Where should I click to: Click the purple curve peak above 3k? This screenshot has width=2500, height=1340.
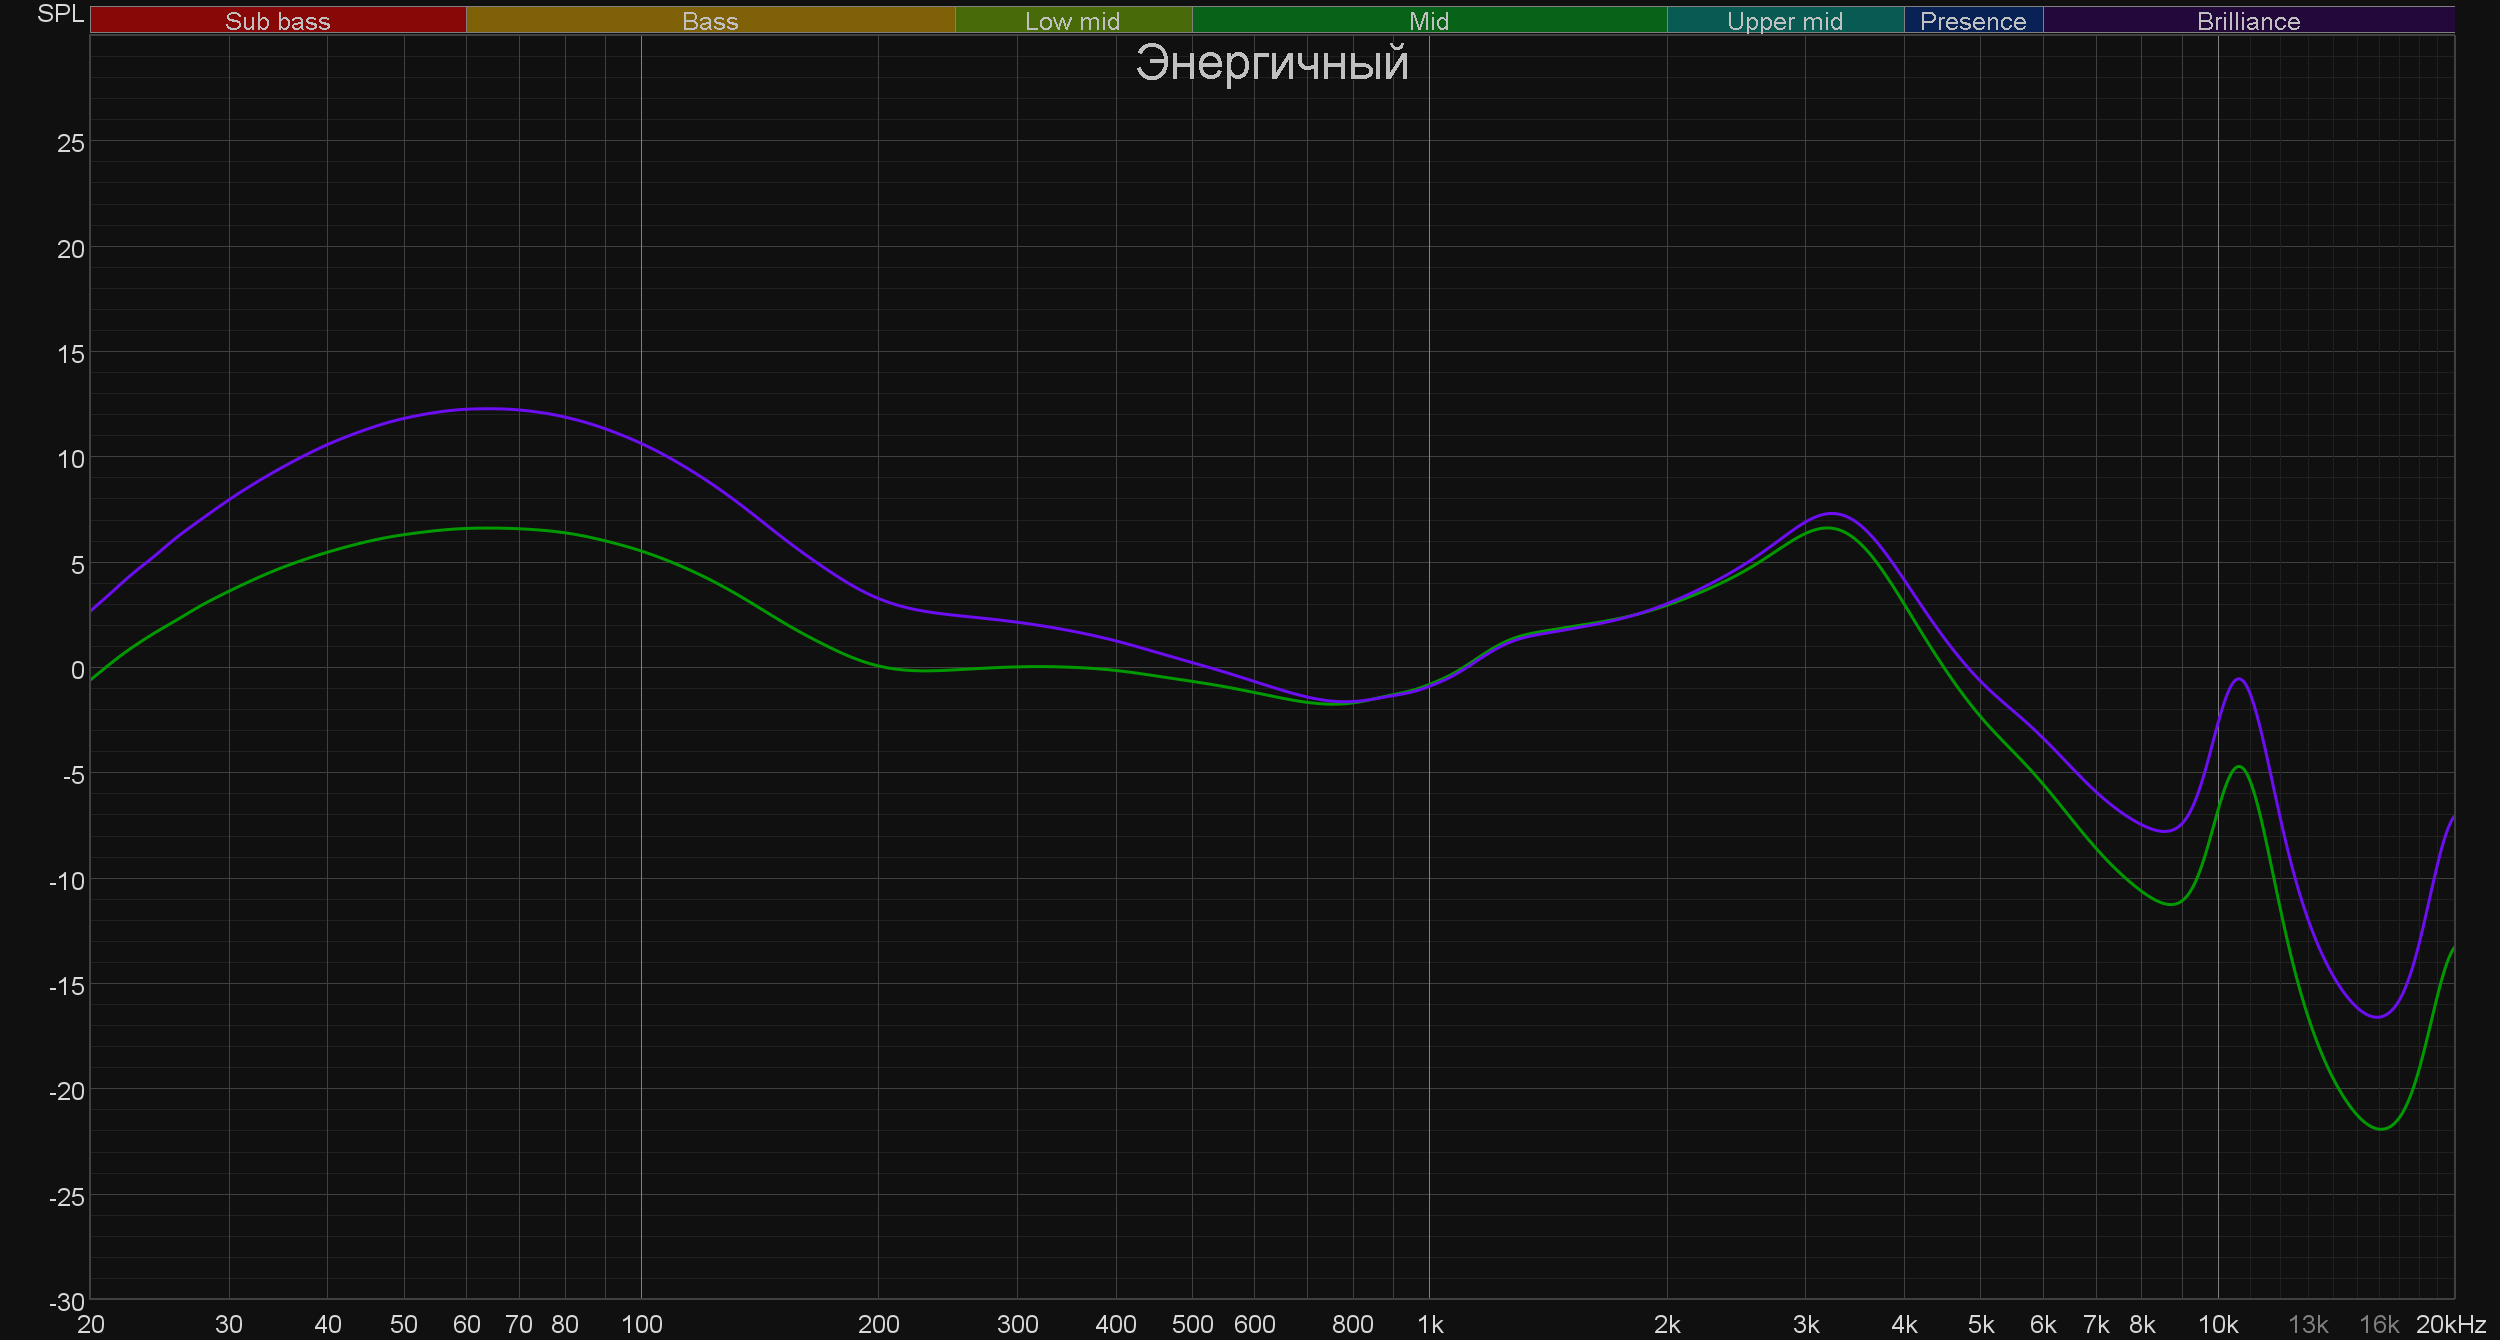1833,514
